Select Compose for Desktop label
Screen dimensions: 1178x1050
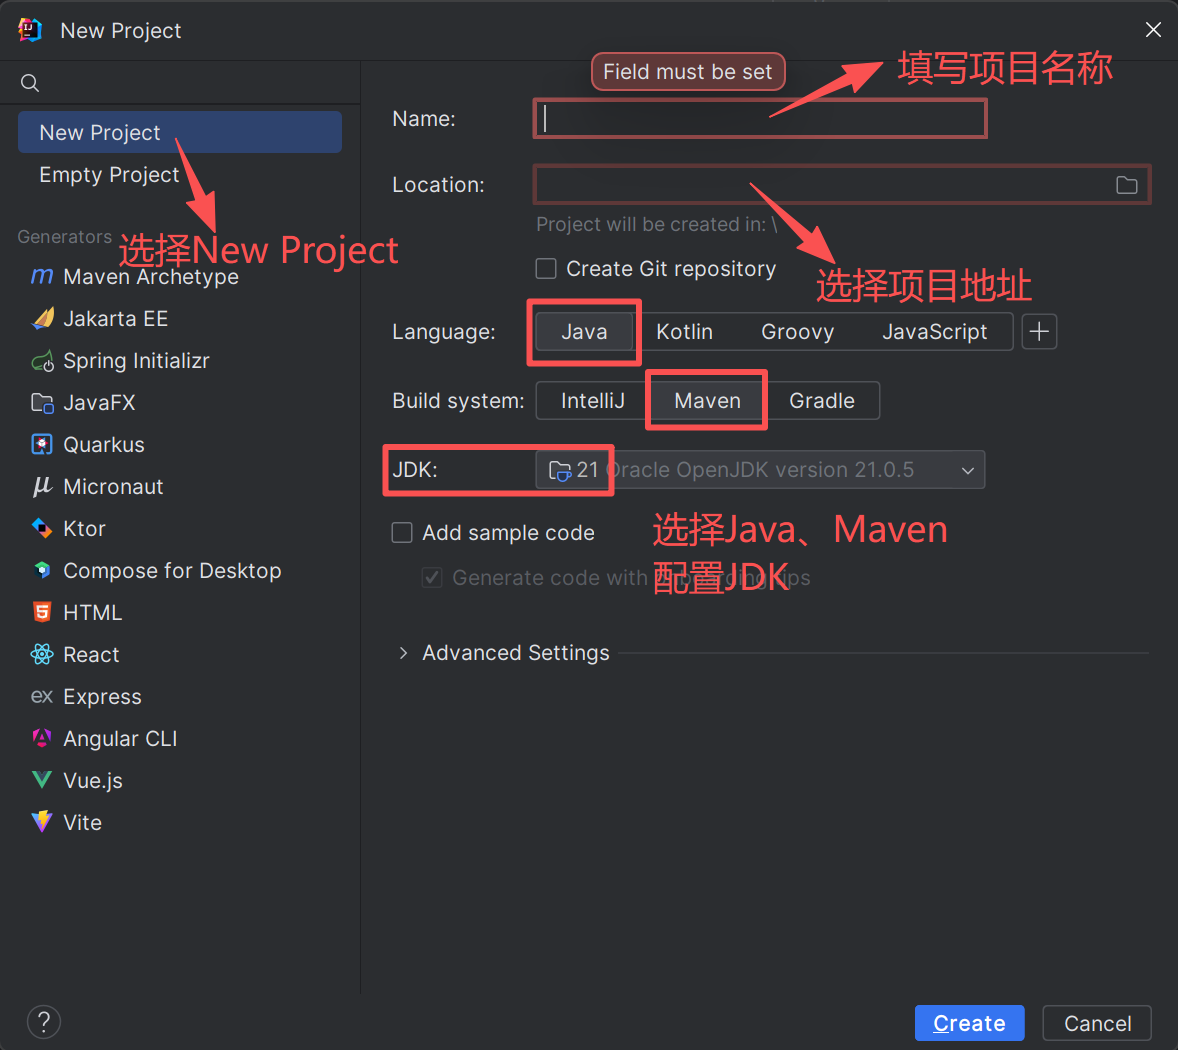pos(172,571)
